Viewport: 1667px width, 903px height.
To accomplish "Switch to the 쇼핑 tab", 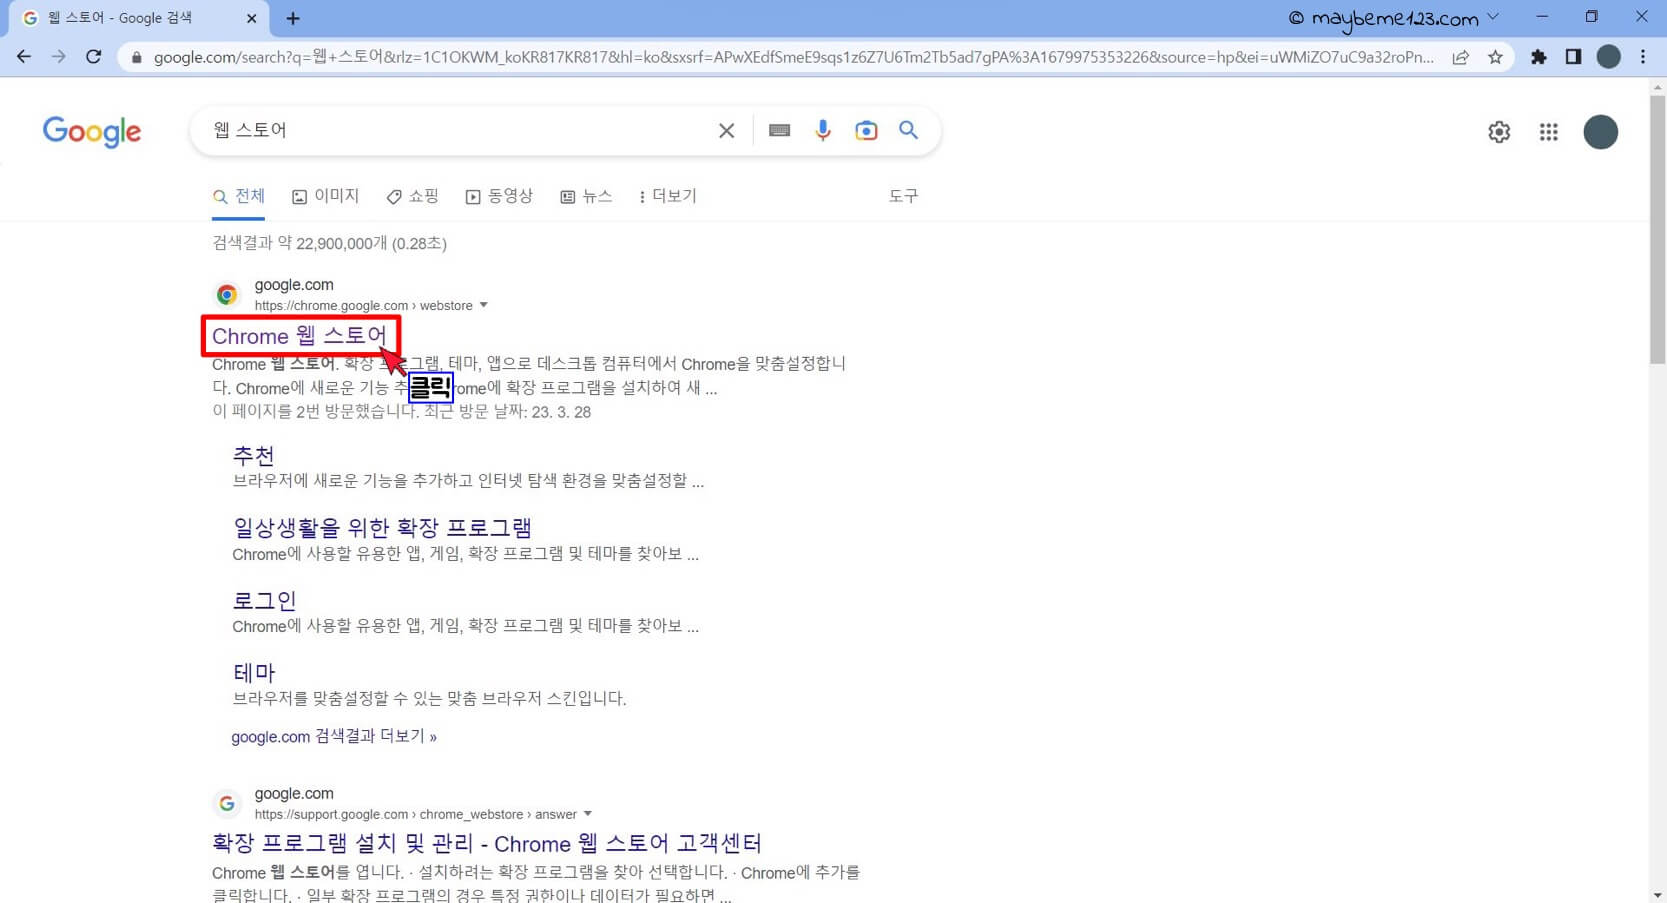I will coord(412,196).
